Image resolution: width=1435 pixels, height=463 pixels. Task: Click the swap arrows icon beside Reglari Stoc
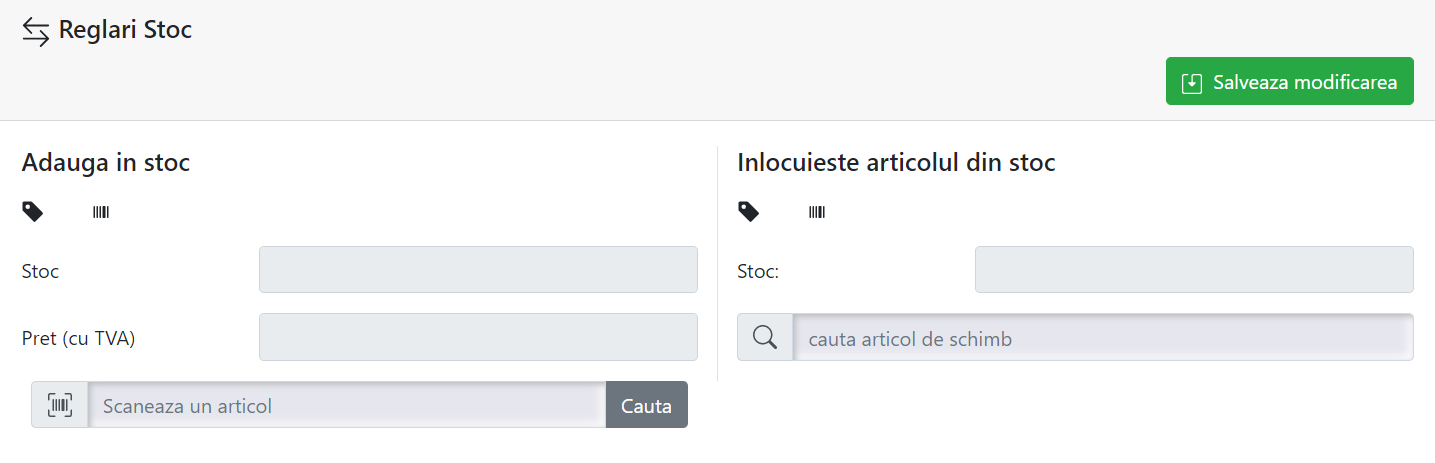coord(36,32)
